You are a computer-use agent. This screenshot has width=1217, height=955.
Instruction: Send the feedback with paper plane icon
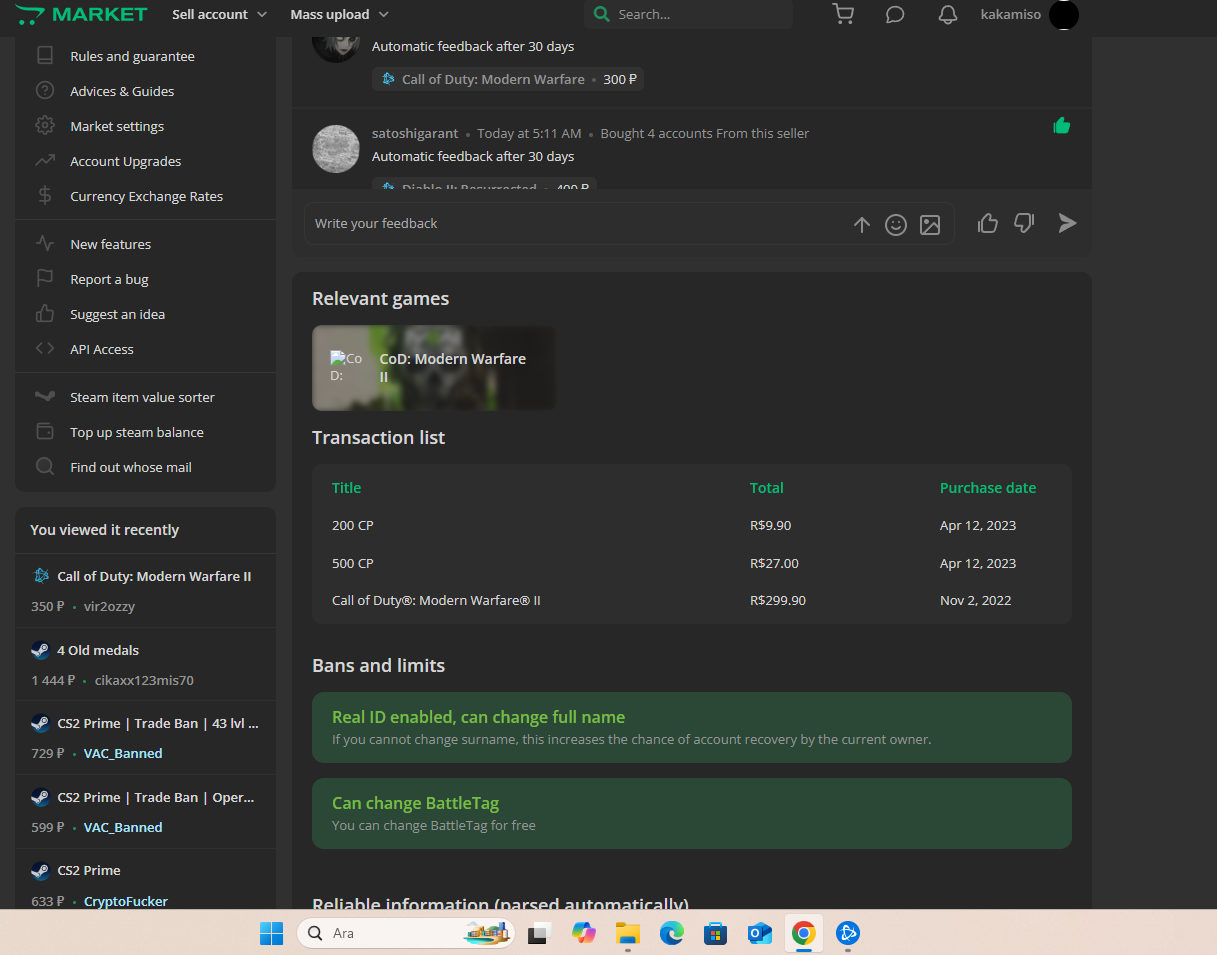coord(1068,223)
